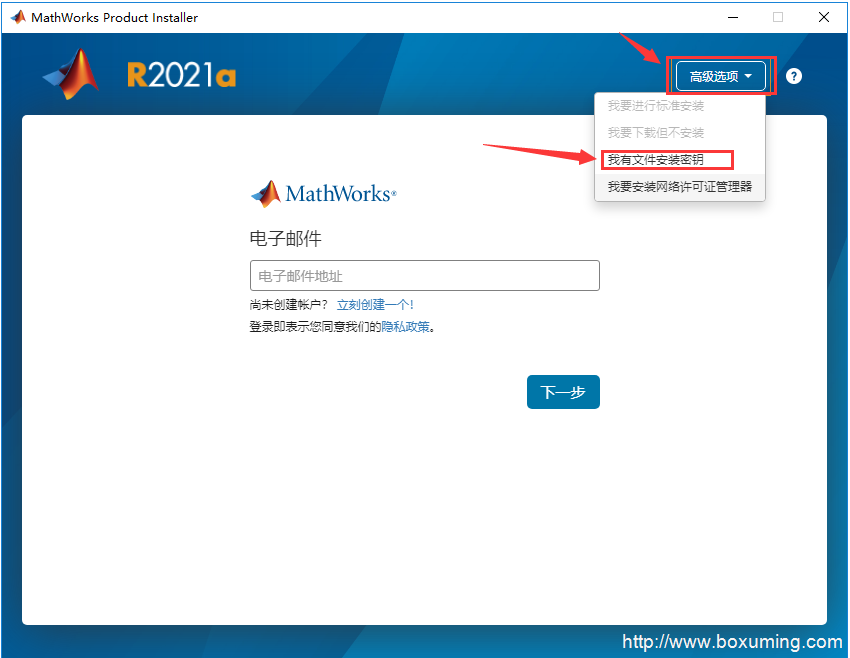Open the 立刻创建一个! account link
The width and height of the screenshot is (850, 658).
pyautogui.click(x=375, y=305)
